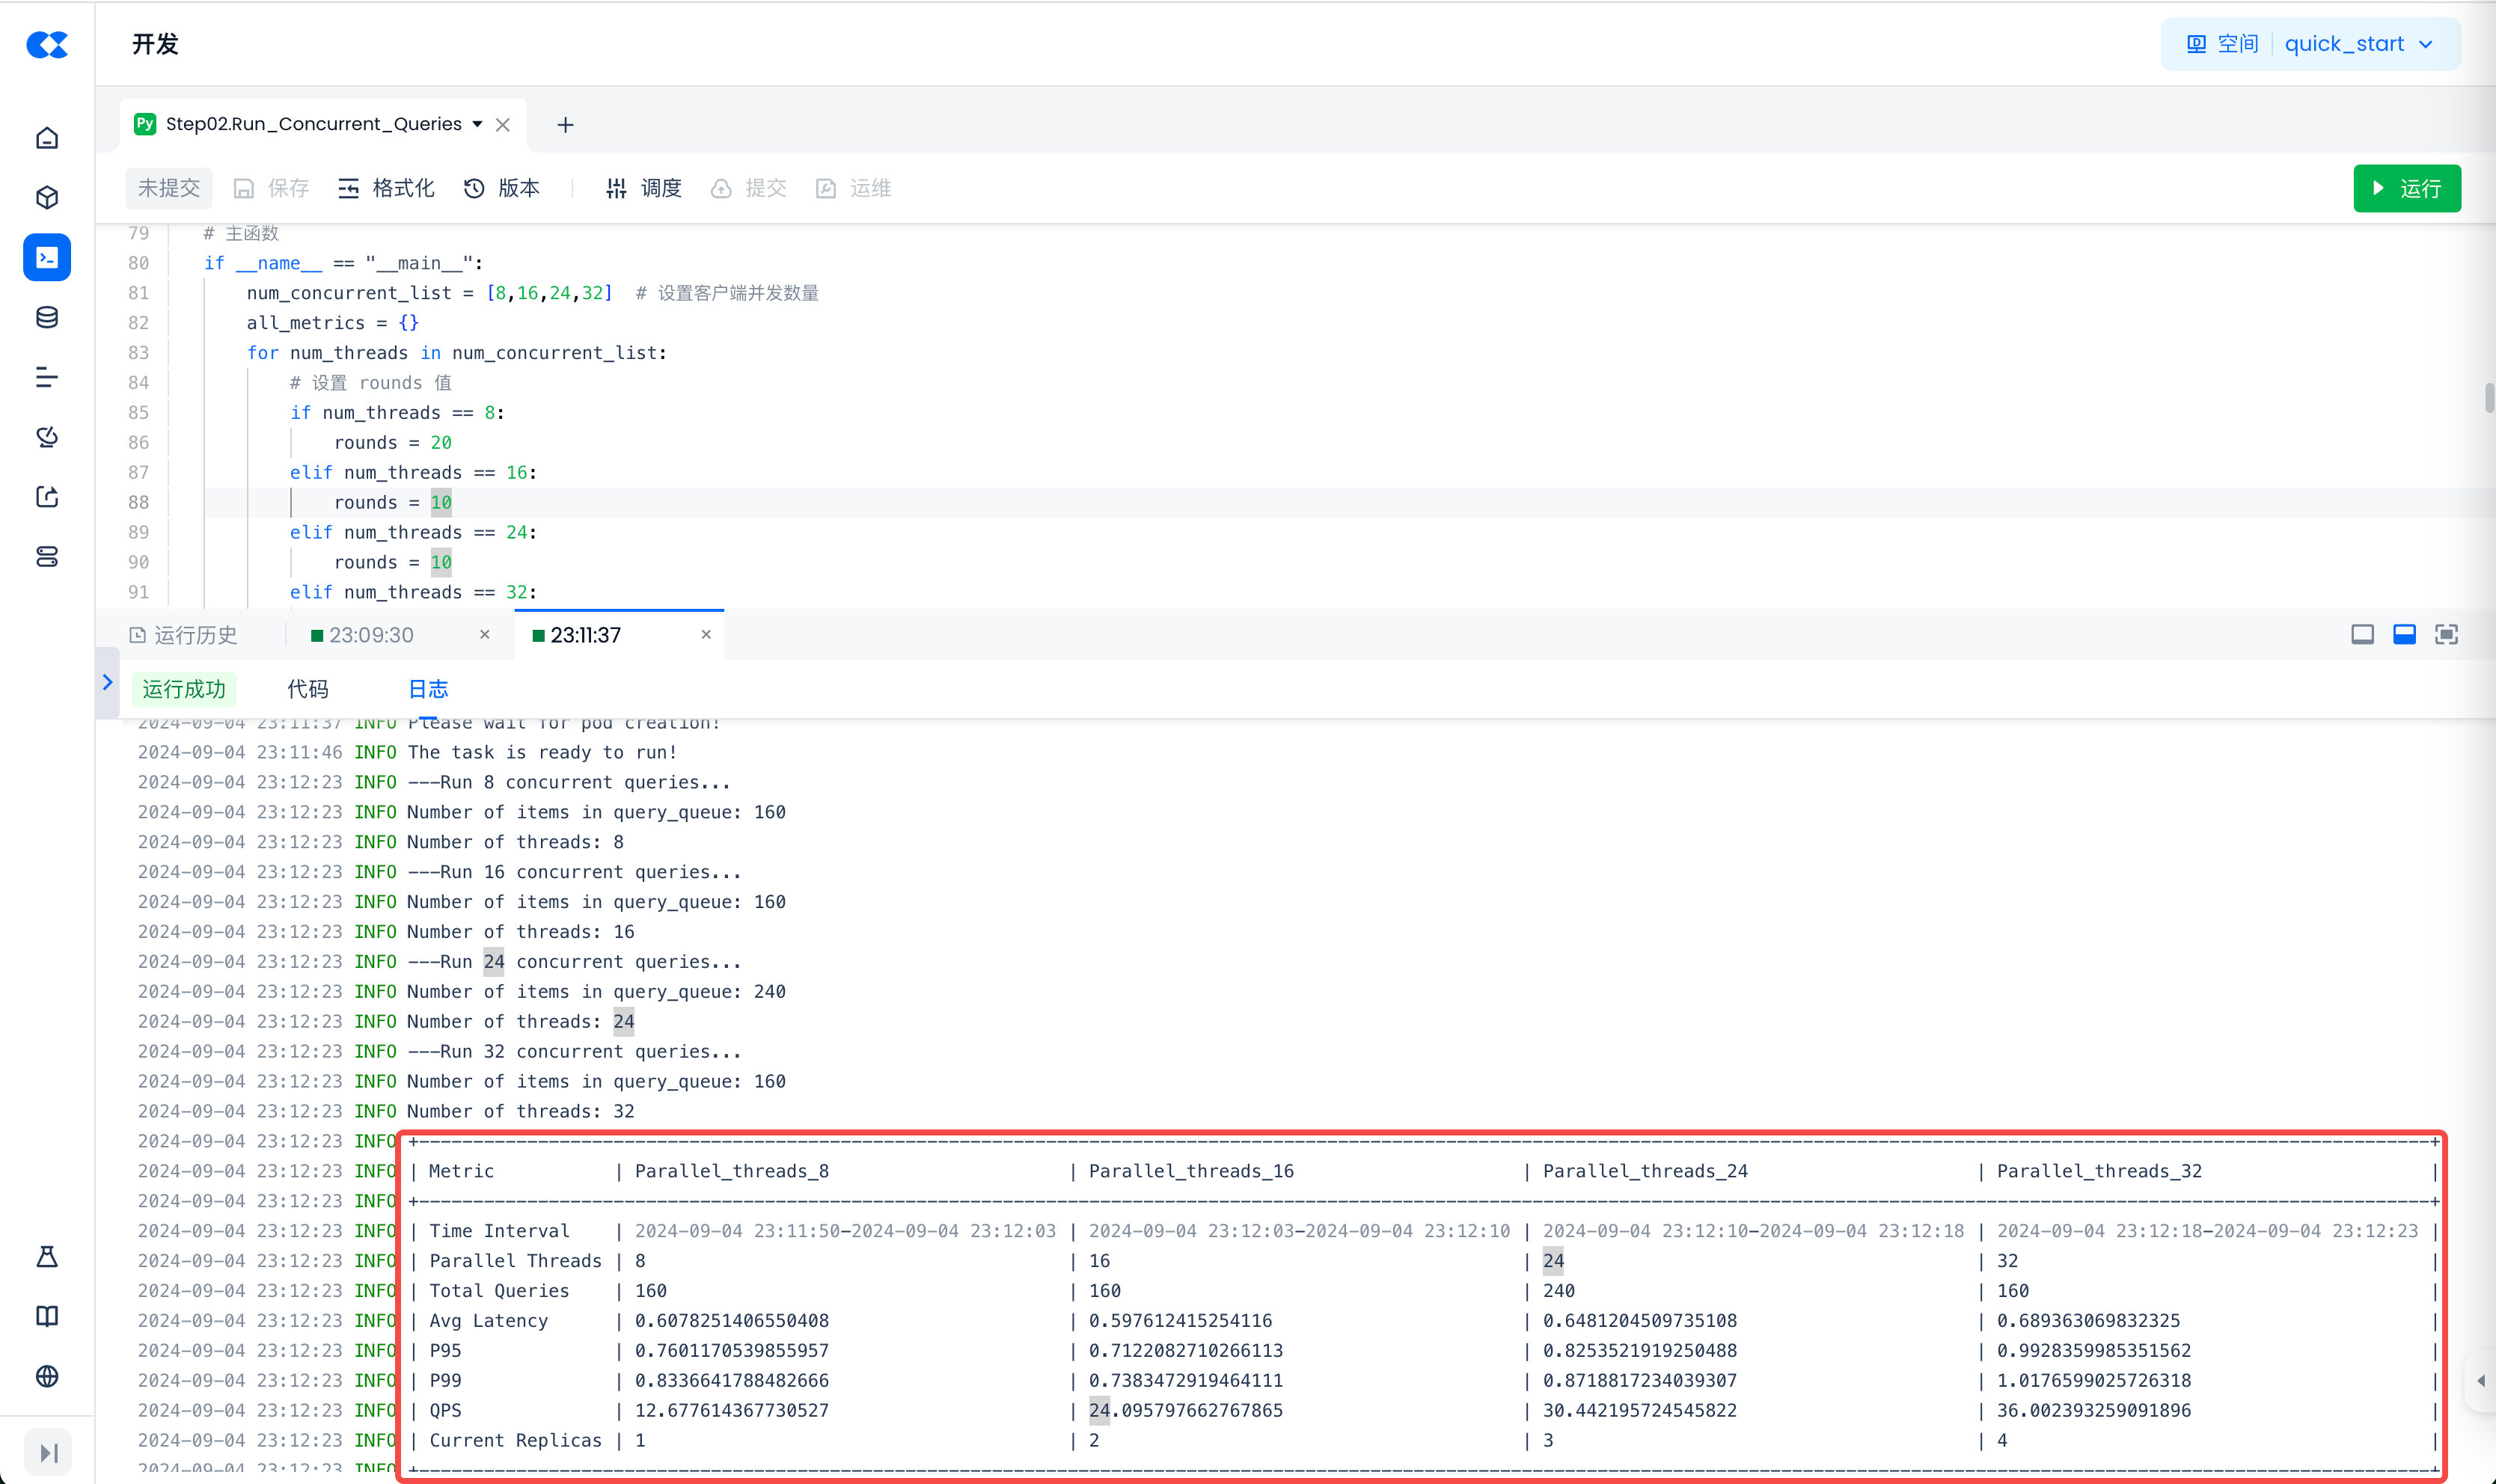2496x1484 pixels.
Task: Open the cube icon in sidebar
Action: tap(47, 197)
